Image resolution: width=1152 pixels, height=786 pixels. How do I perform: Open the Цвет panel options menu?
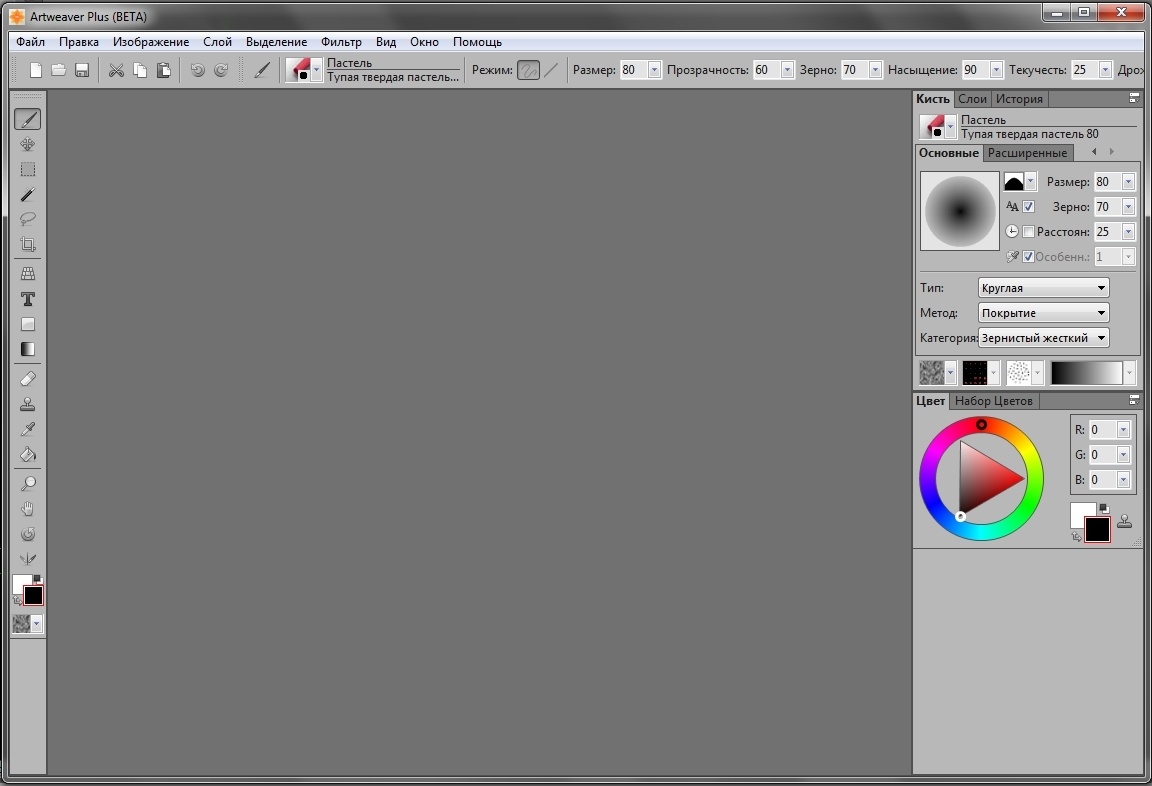1134,400
